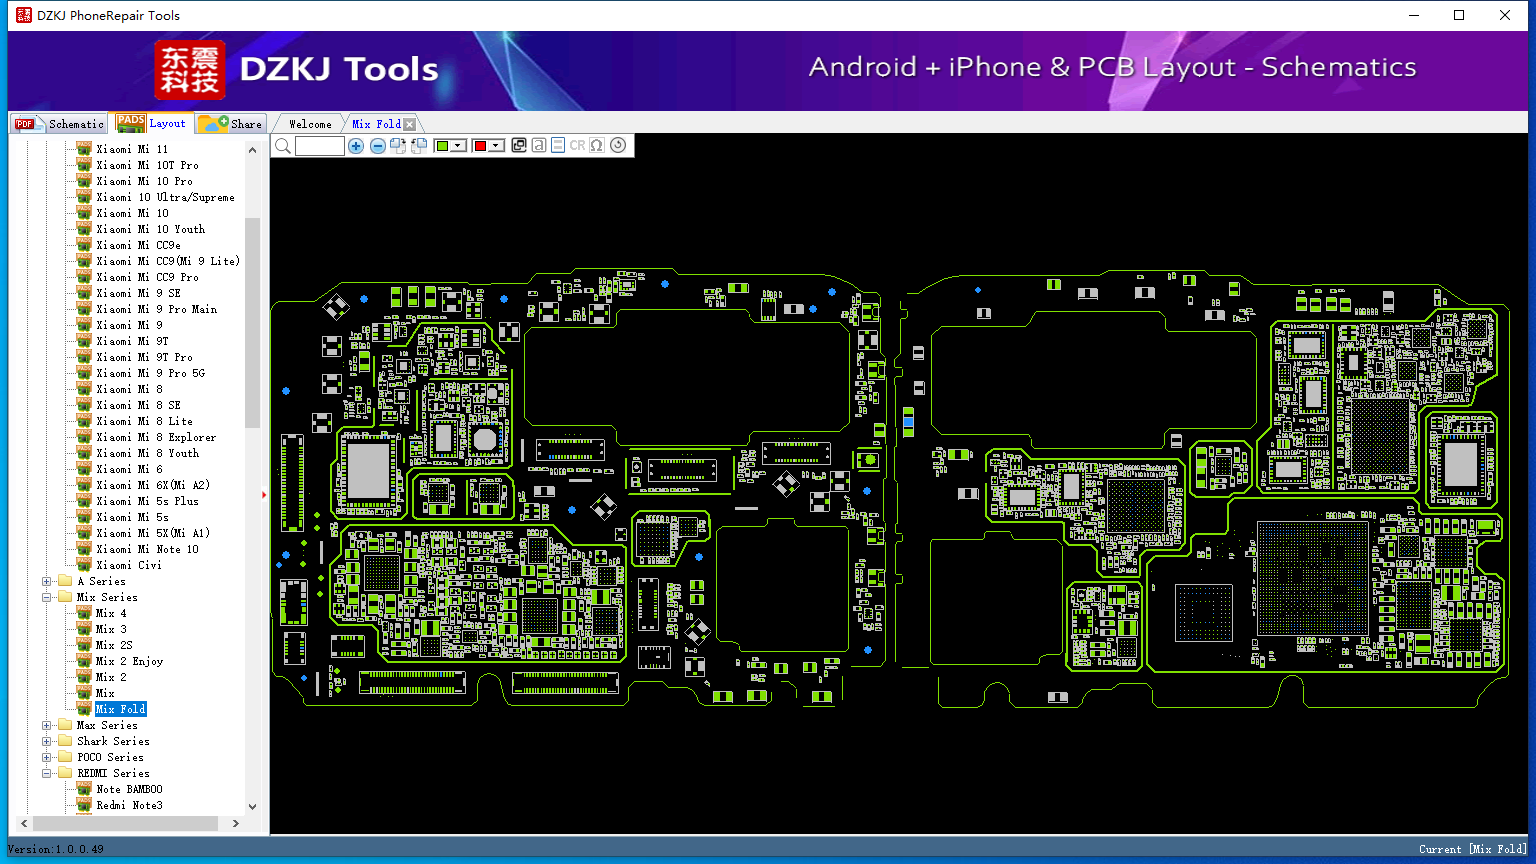Open the green color dropdown arrow
Image resolution: width=1536 pixels, height=864 pixels.
[x=458, y=146]
